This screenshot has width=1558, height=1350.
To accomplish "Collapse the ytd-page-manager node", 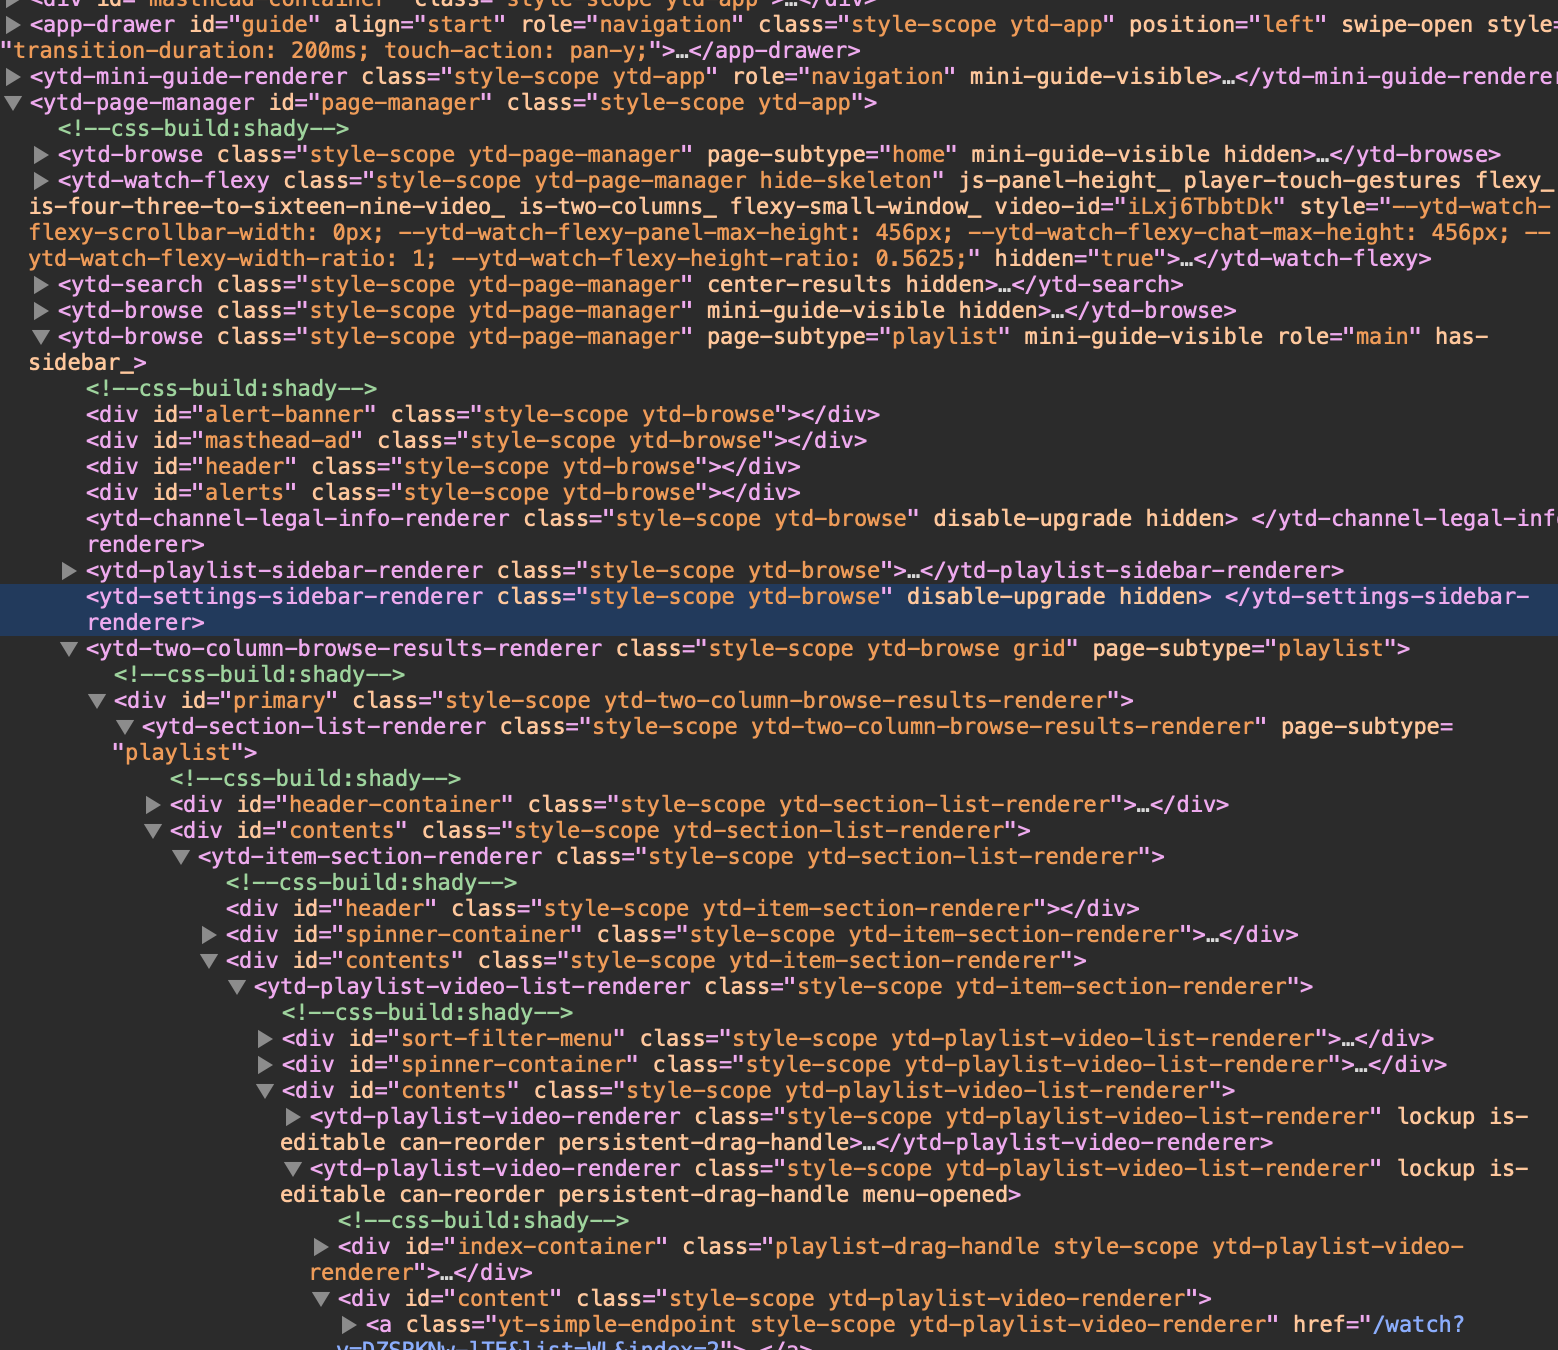I will click(x=13, y=103).
